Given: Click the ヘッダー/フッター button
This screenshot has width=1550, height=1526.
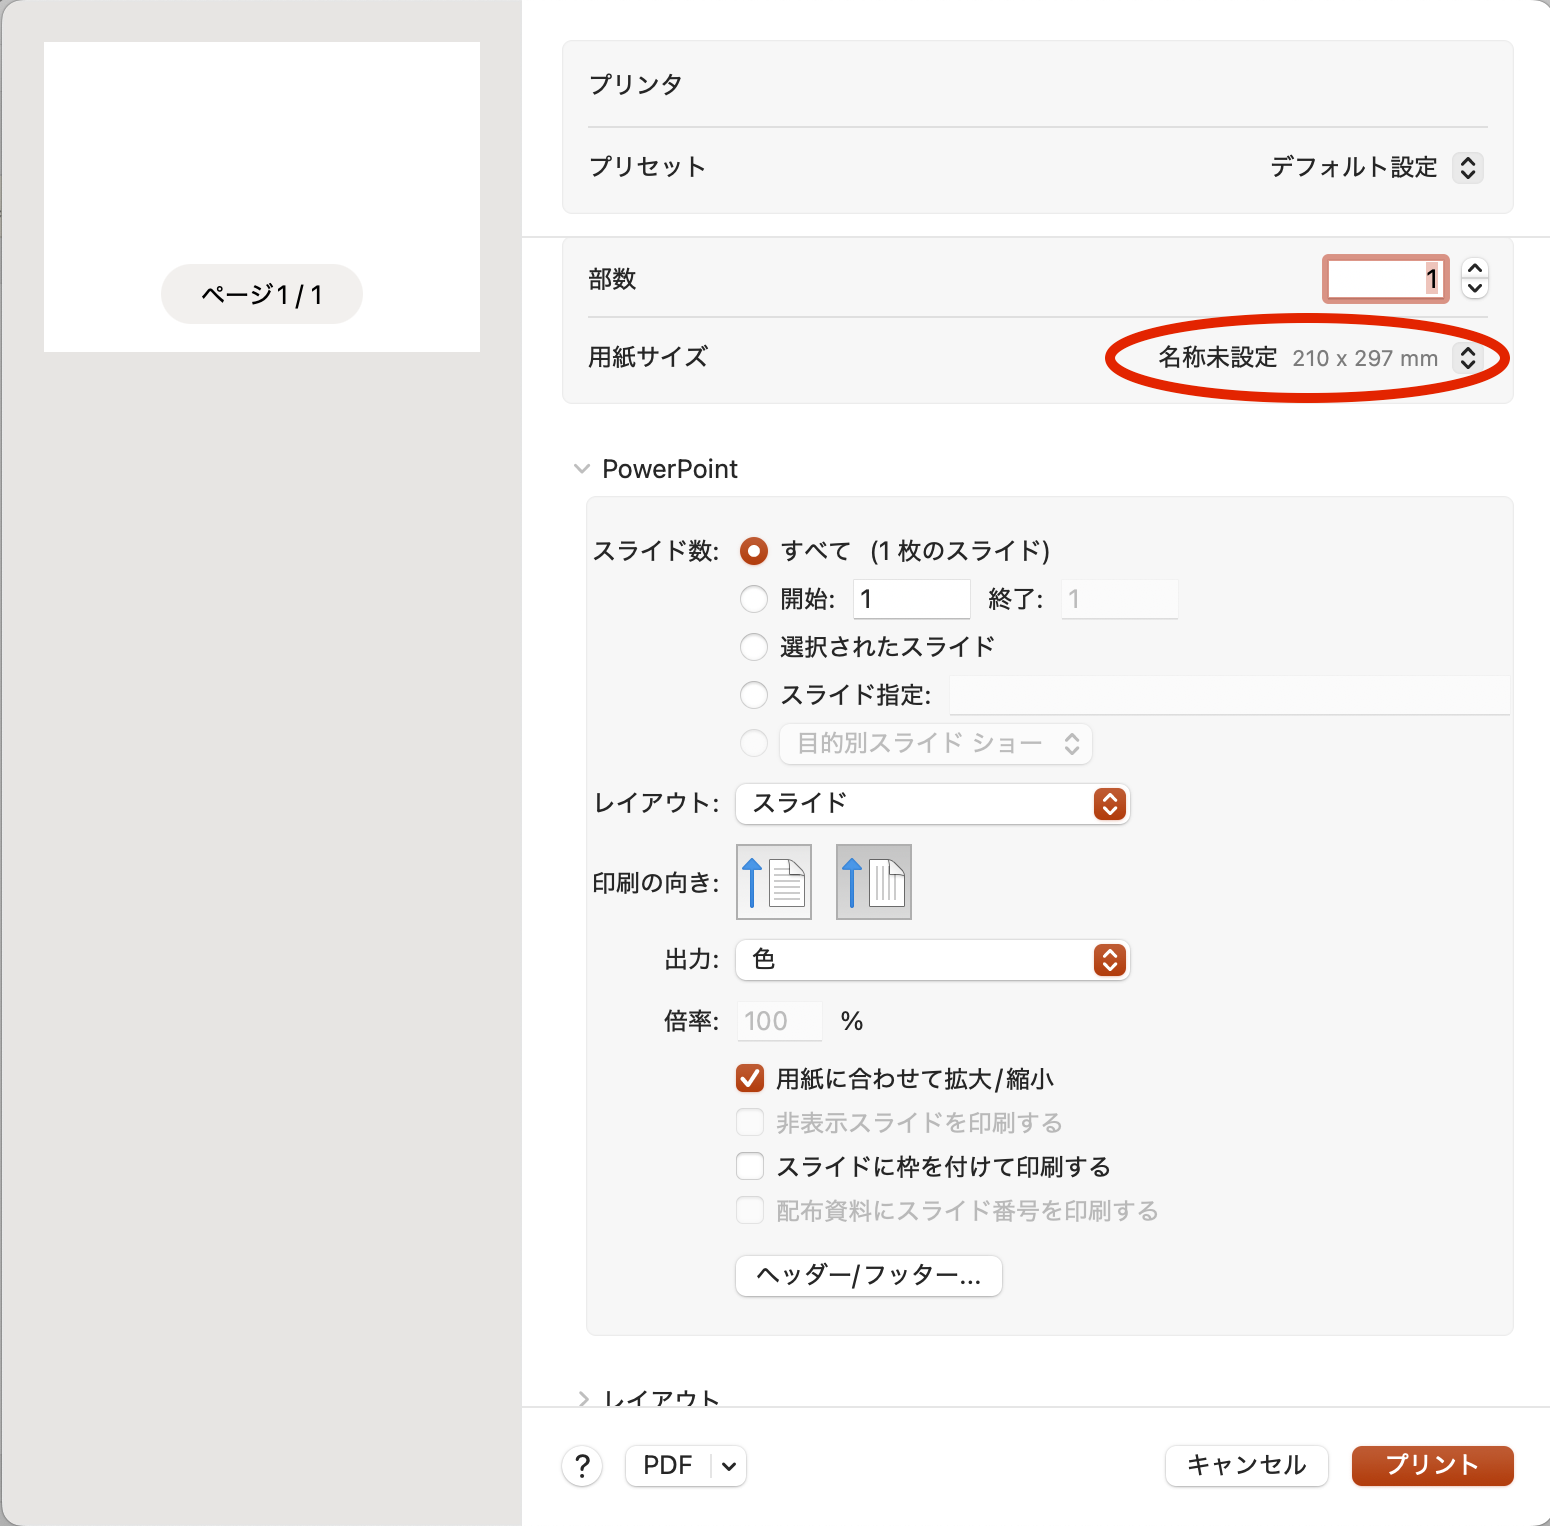Looking at the screenshot, I should 868,1276.
